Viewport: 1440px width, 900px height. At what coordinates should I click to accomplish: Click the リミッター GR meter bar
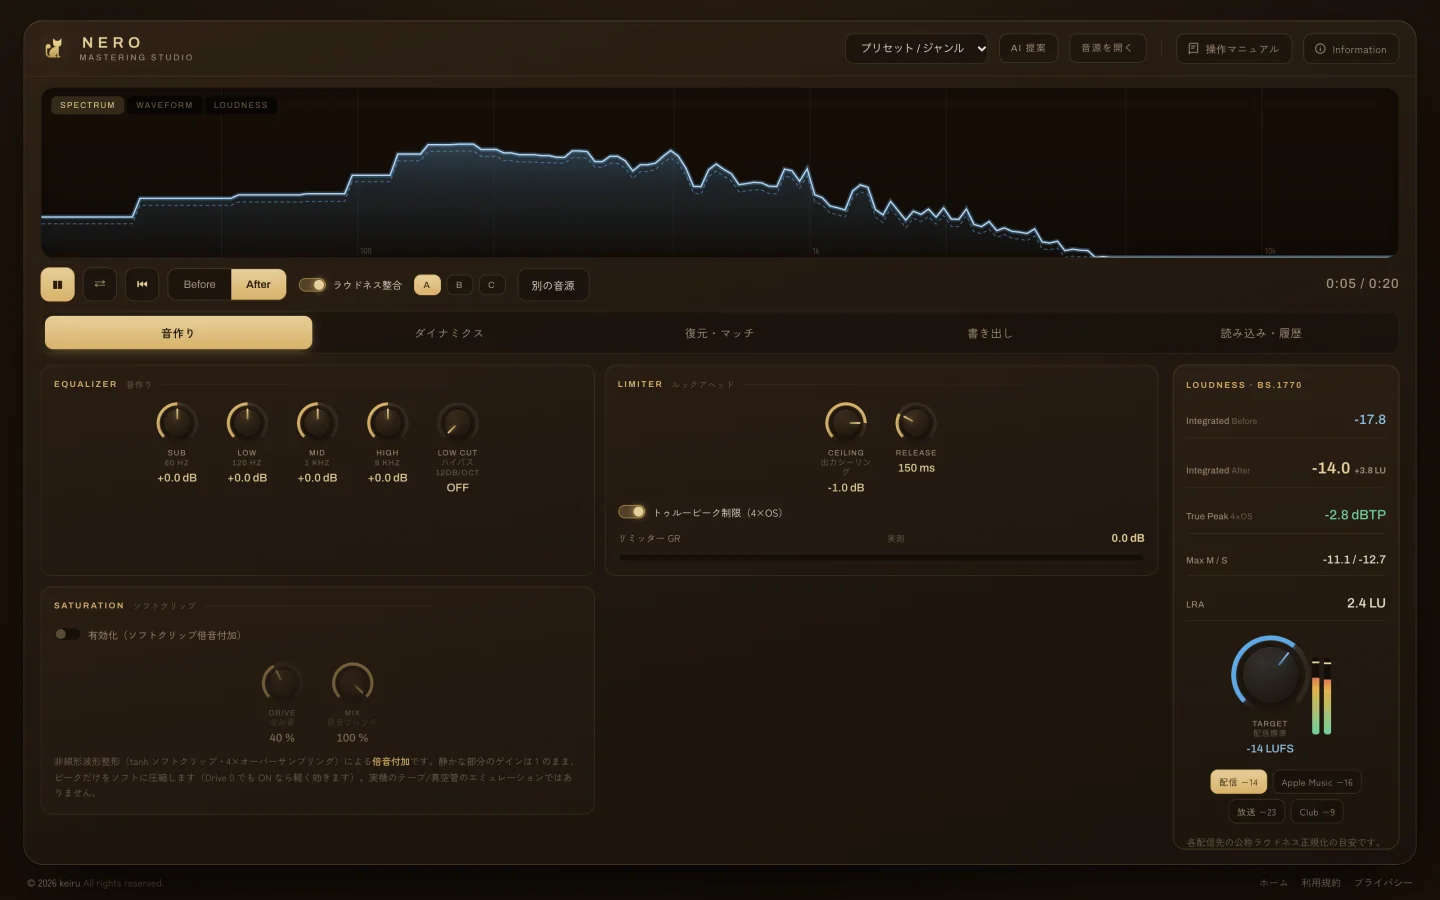coord(881,557)
